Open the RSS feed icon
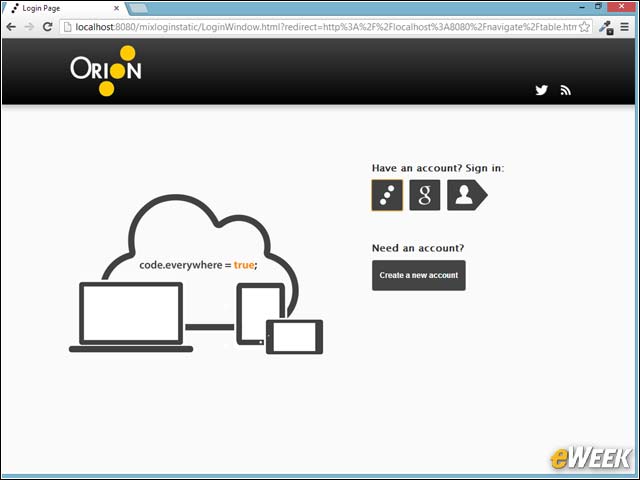640x480 pixels. pyautogui.click(x=565, y=90)
